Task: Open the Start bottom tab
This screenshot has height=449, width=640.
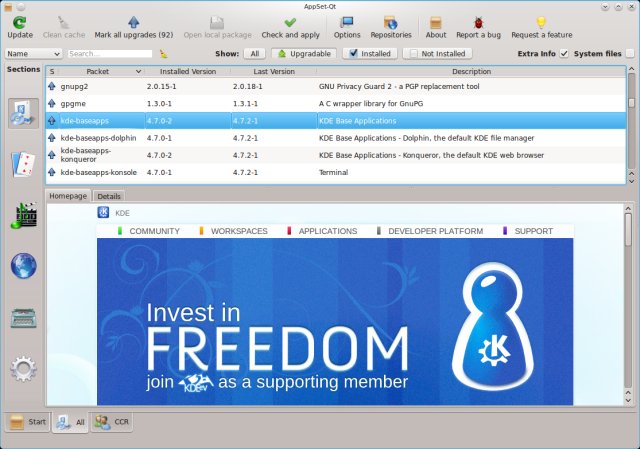Action: coord(28,422)
